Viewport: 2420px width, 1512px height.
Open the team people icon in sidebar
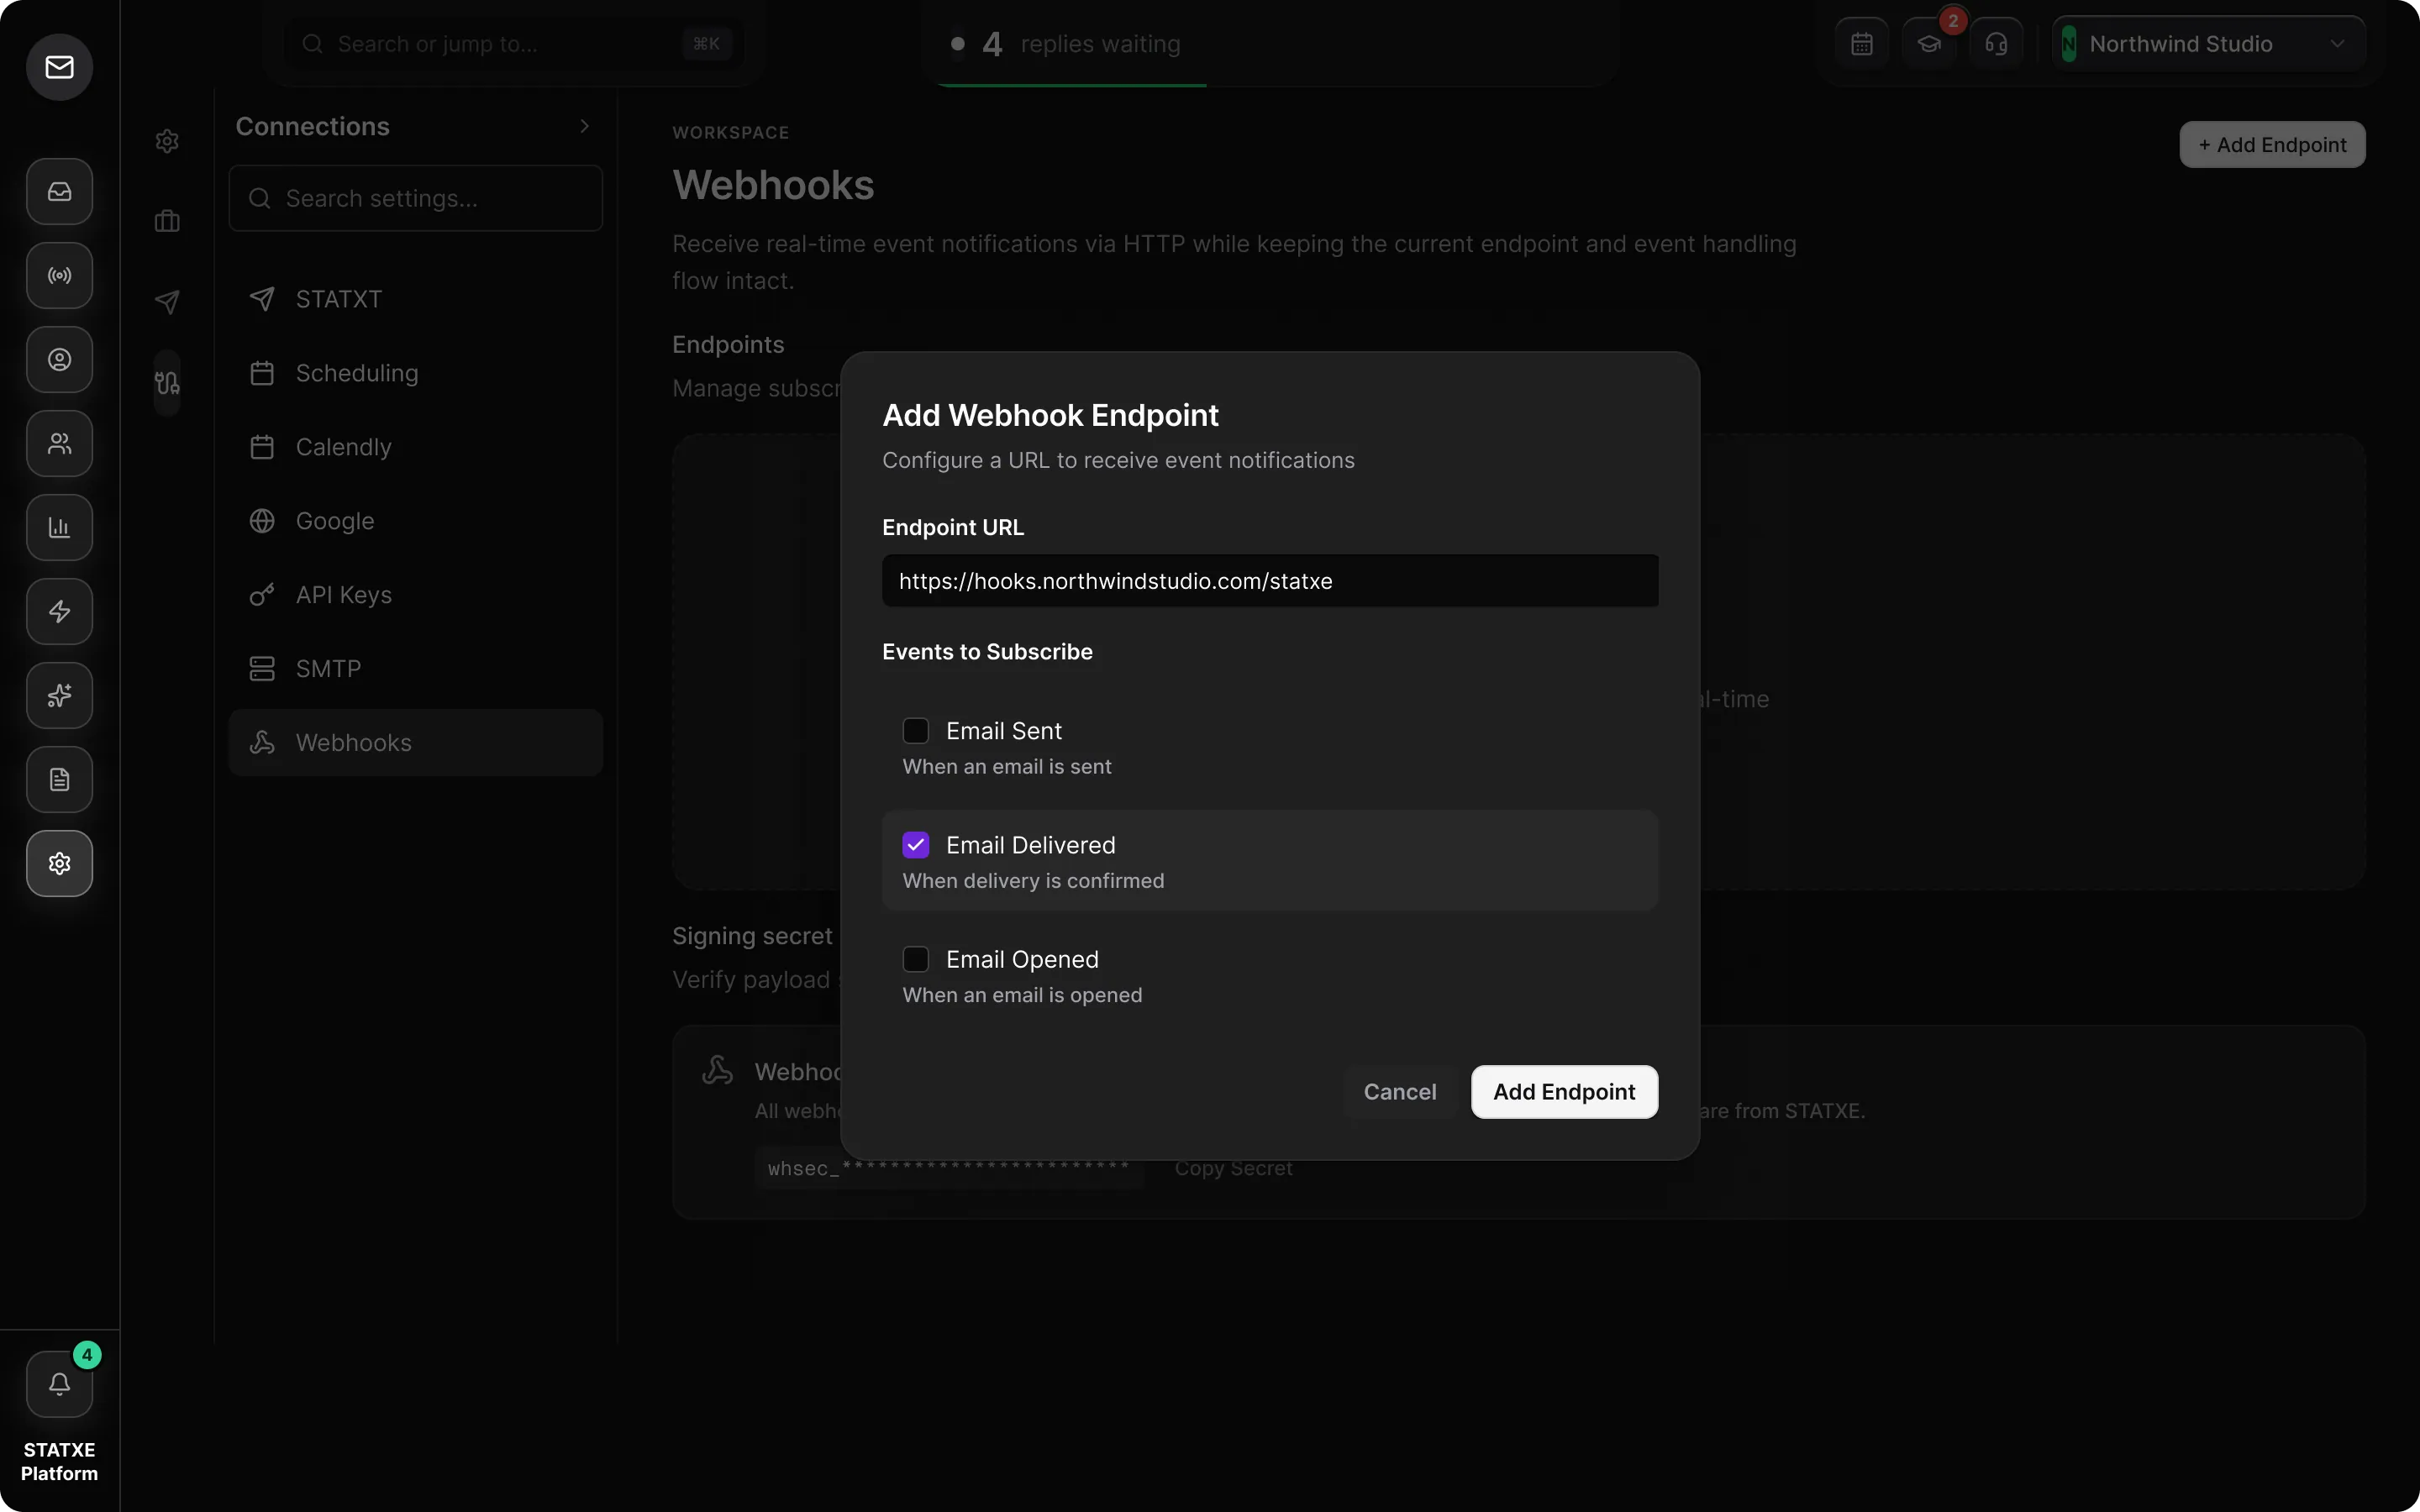pos(59,444)
